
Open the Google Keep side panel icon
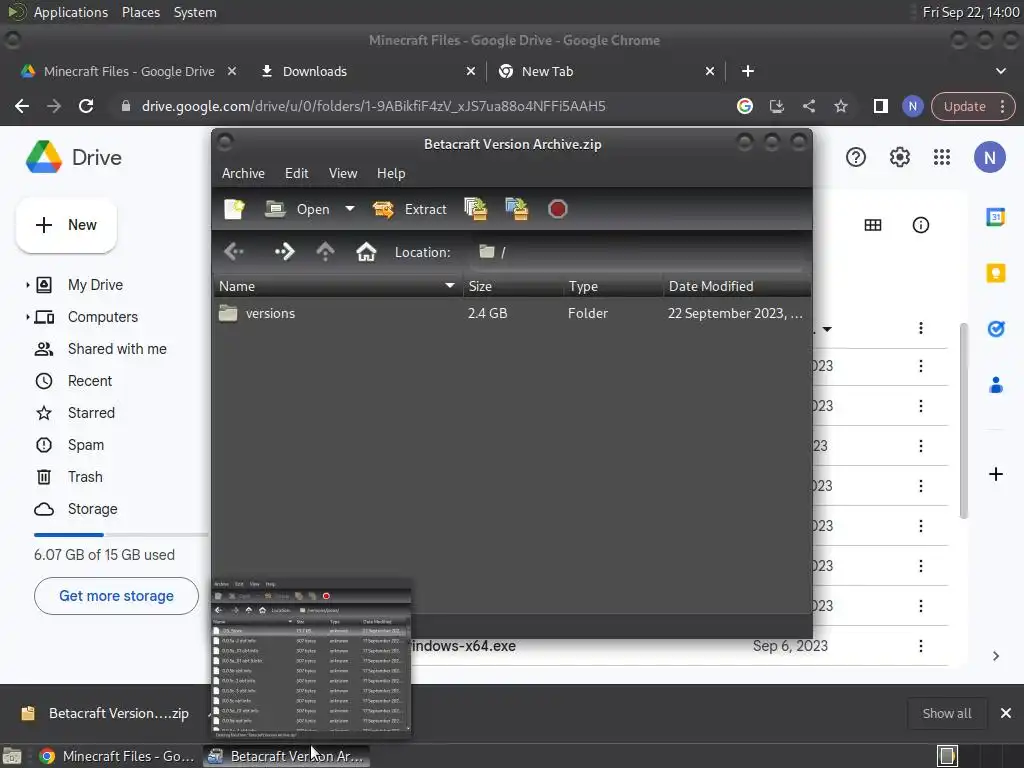[x=995, y=273]
